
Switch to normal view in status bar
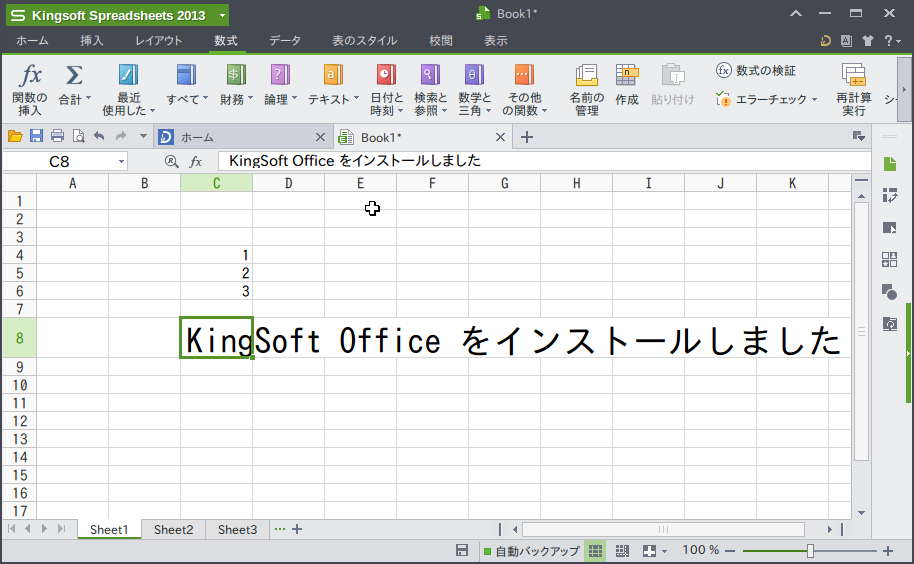click(x=595, y=551)
